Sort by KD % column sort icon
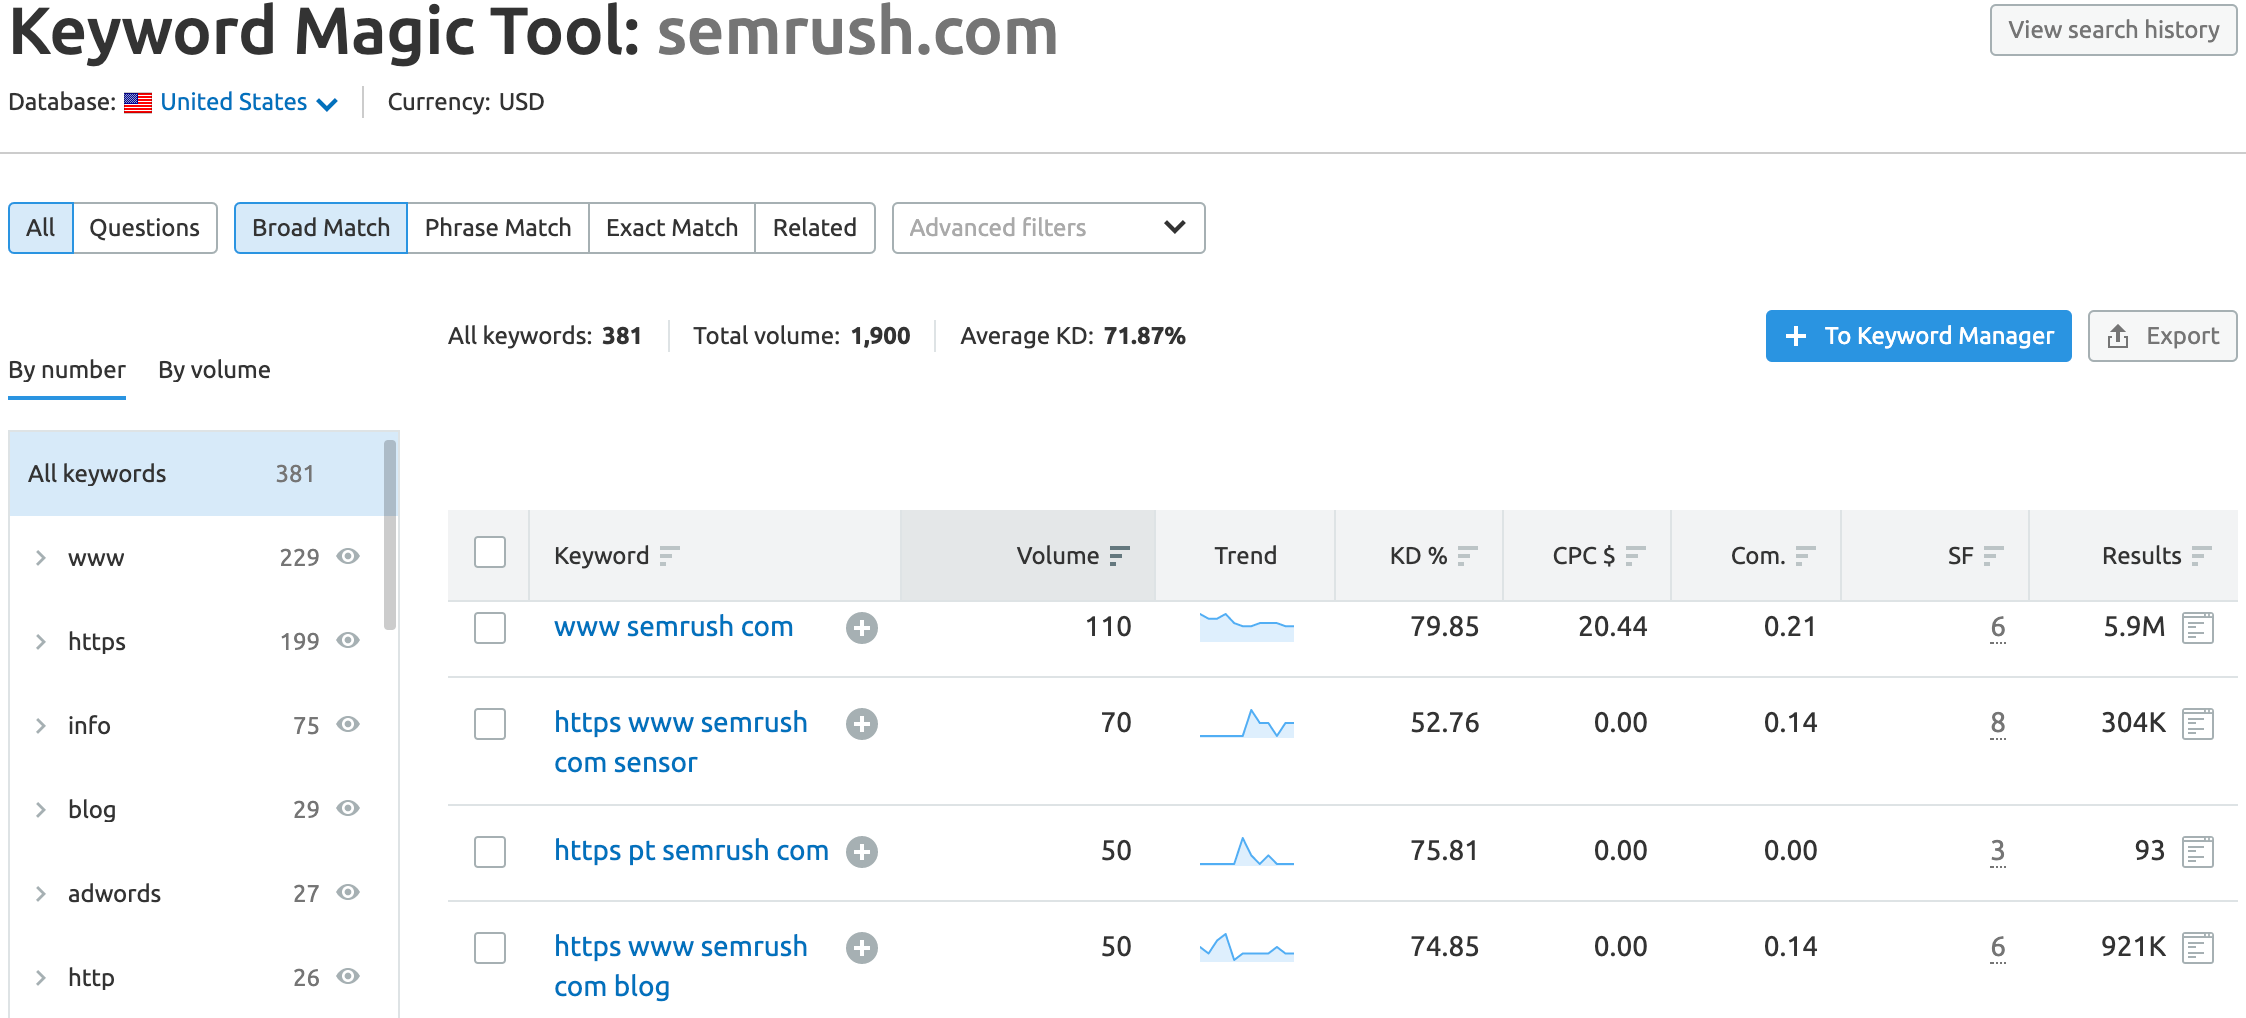 [1467, 556]
